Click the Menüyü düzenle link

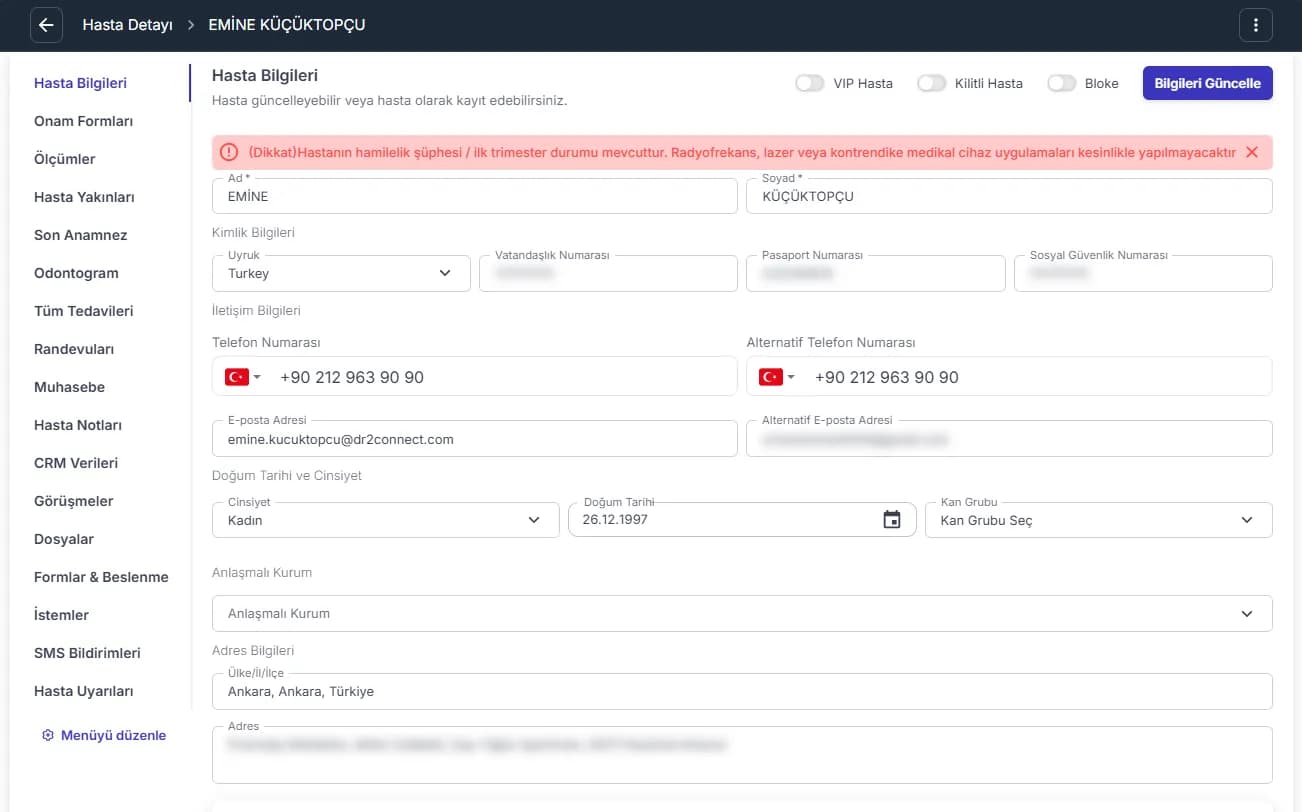[113, 735]
